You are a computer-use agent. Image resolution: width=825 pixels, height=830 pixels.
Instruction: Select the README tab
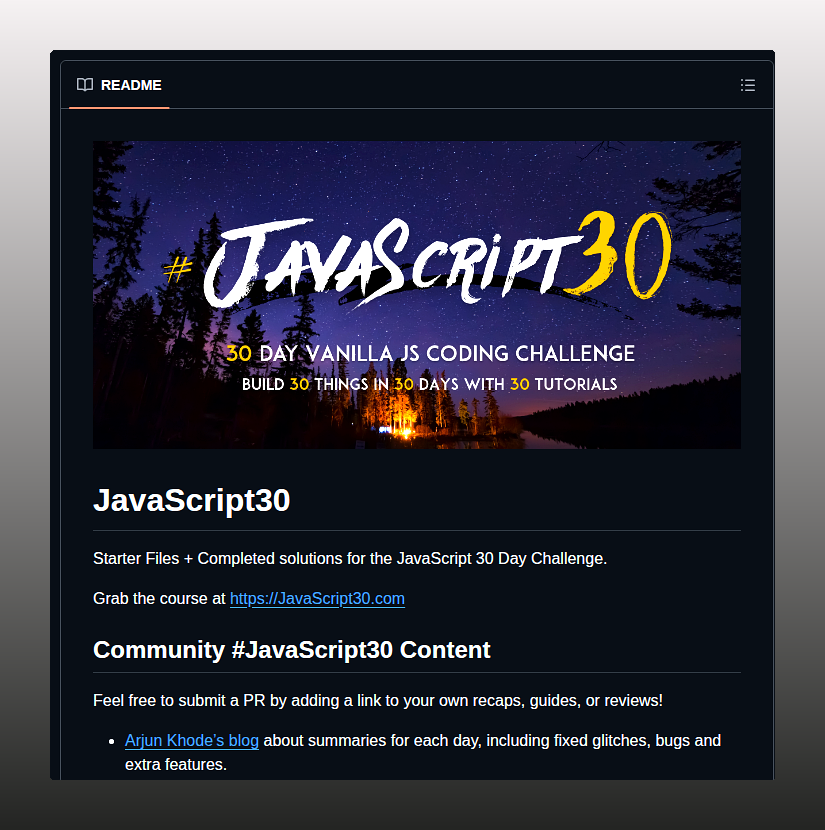(119, 85)
